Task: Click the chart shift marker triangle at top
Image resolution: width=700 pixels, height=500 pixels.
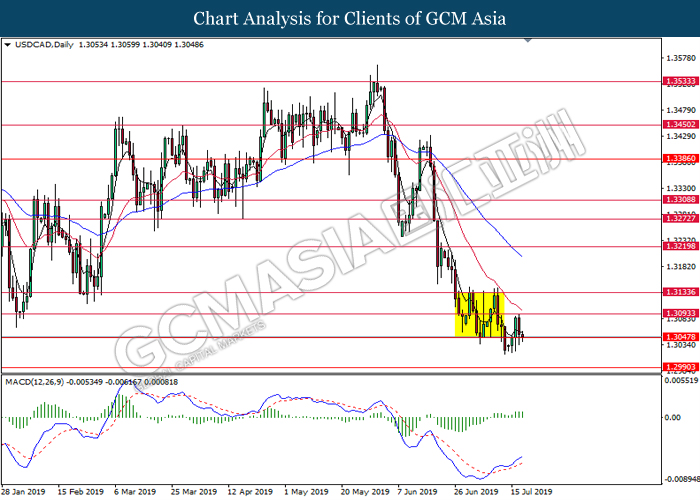Action: point(528,40)
